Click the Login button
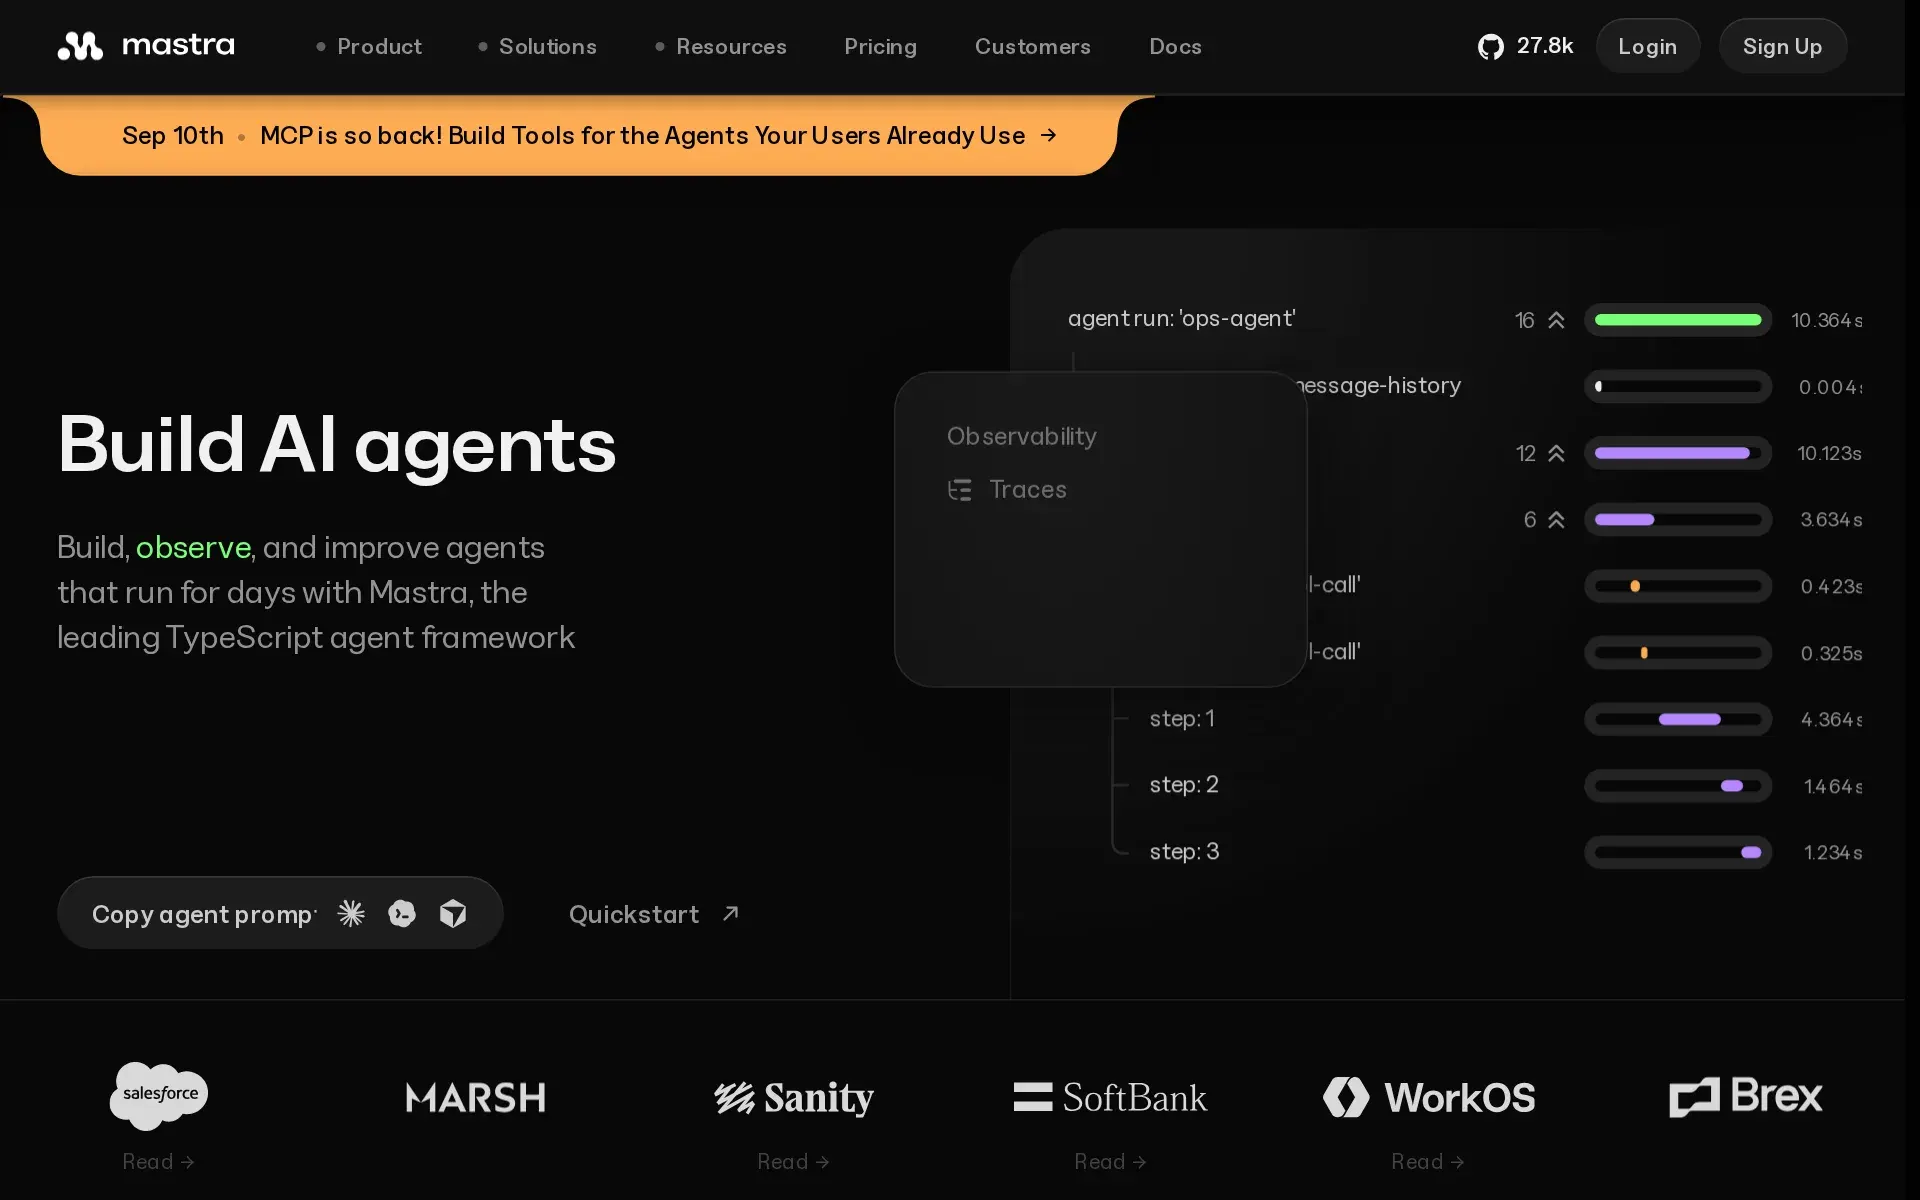Image resolution: width=1920 pixels, height=1200 pixels. point(1648,46)
